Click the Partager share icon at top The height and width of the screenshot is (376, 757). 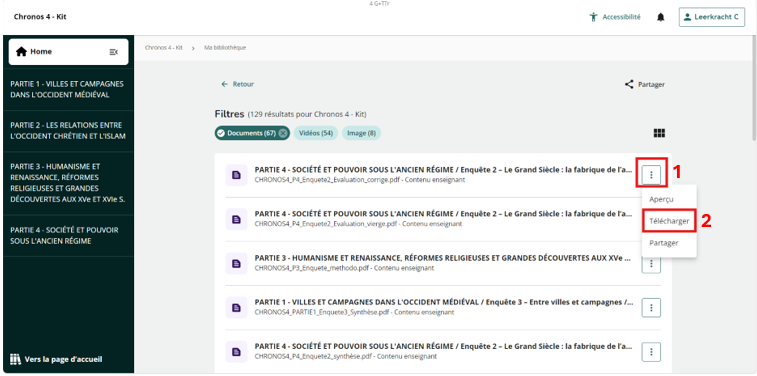[x=629, y=84]
